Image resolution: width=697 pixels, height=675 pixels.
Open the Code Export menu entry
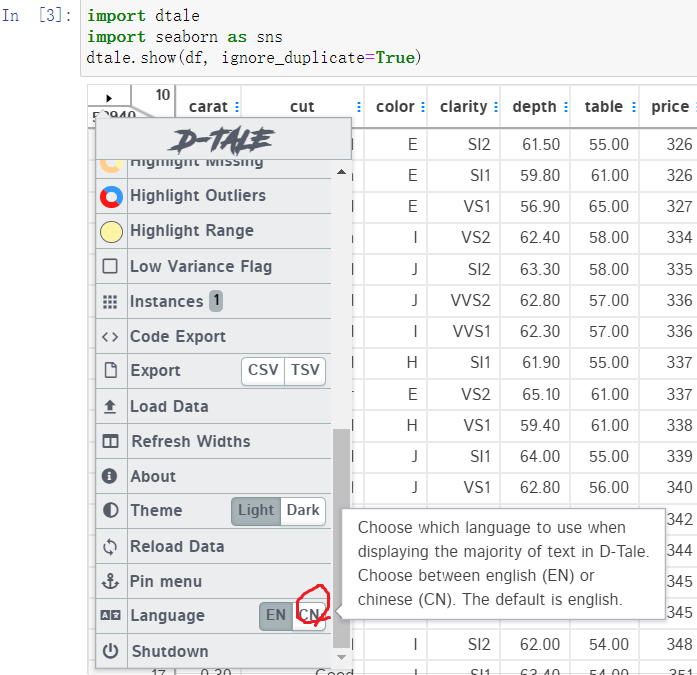click(213, 336)
